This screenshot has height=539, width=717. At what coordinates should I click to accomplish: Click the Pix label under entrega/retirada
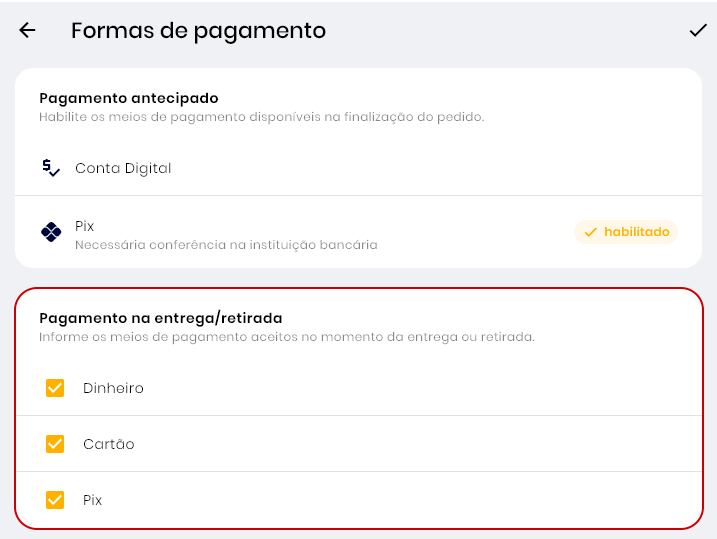point(92,500)
